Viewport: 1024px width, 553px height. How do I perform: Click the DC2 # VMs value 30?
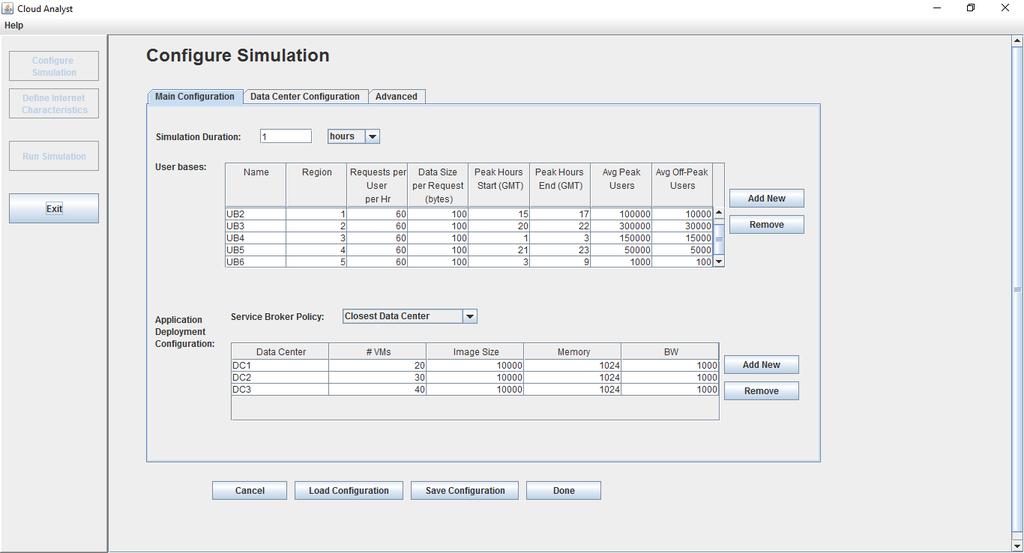click(377, 377)
